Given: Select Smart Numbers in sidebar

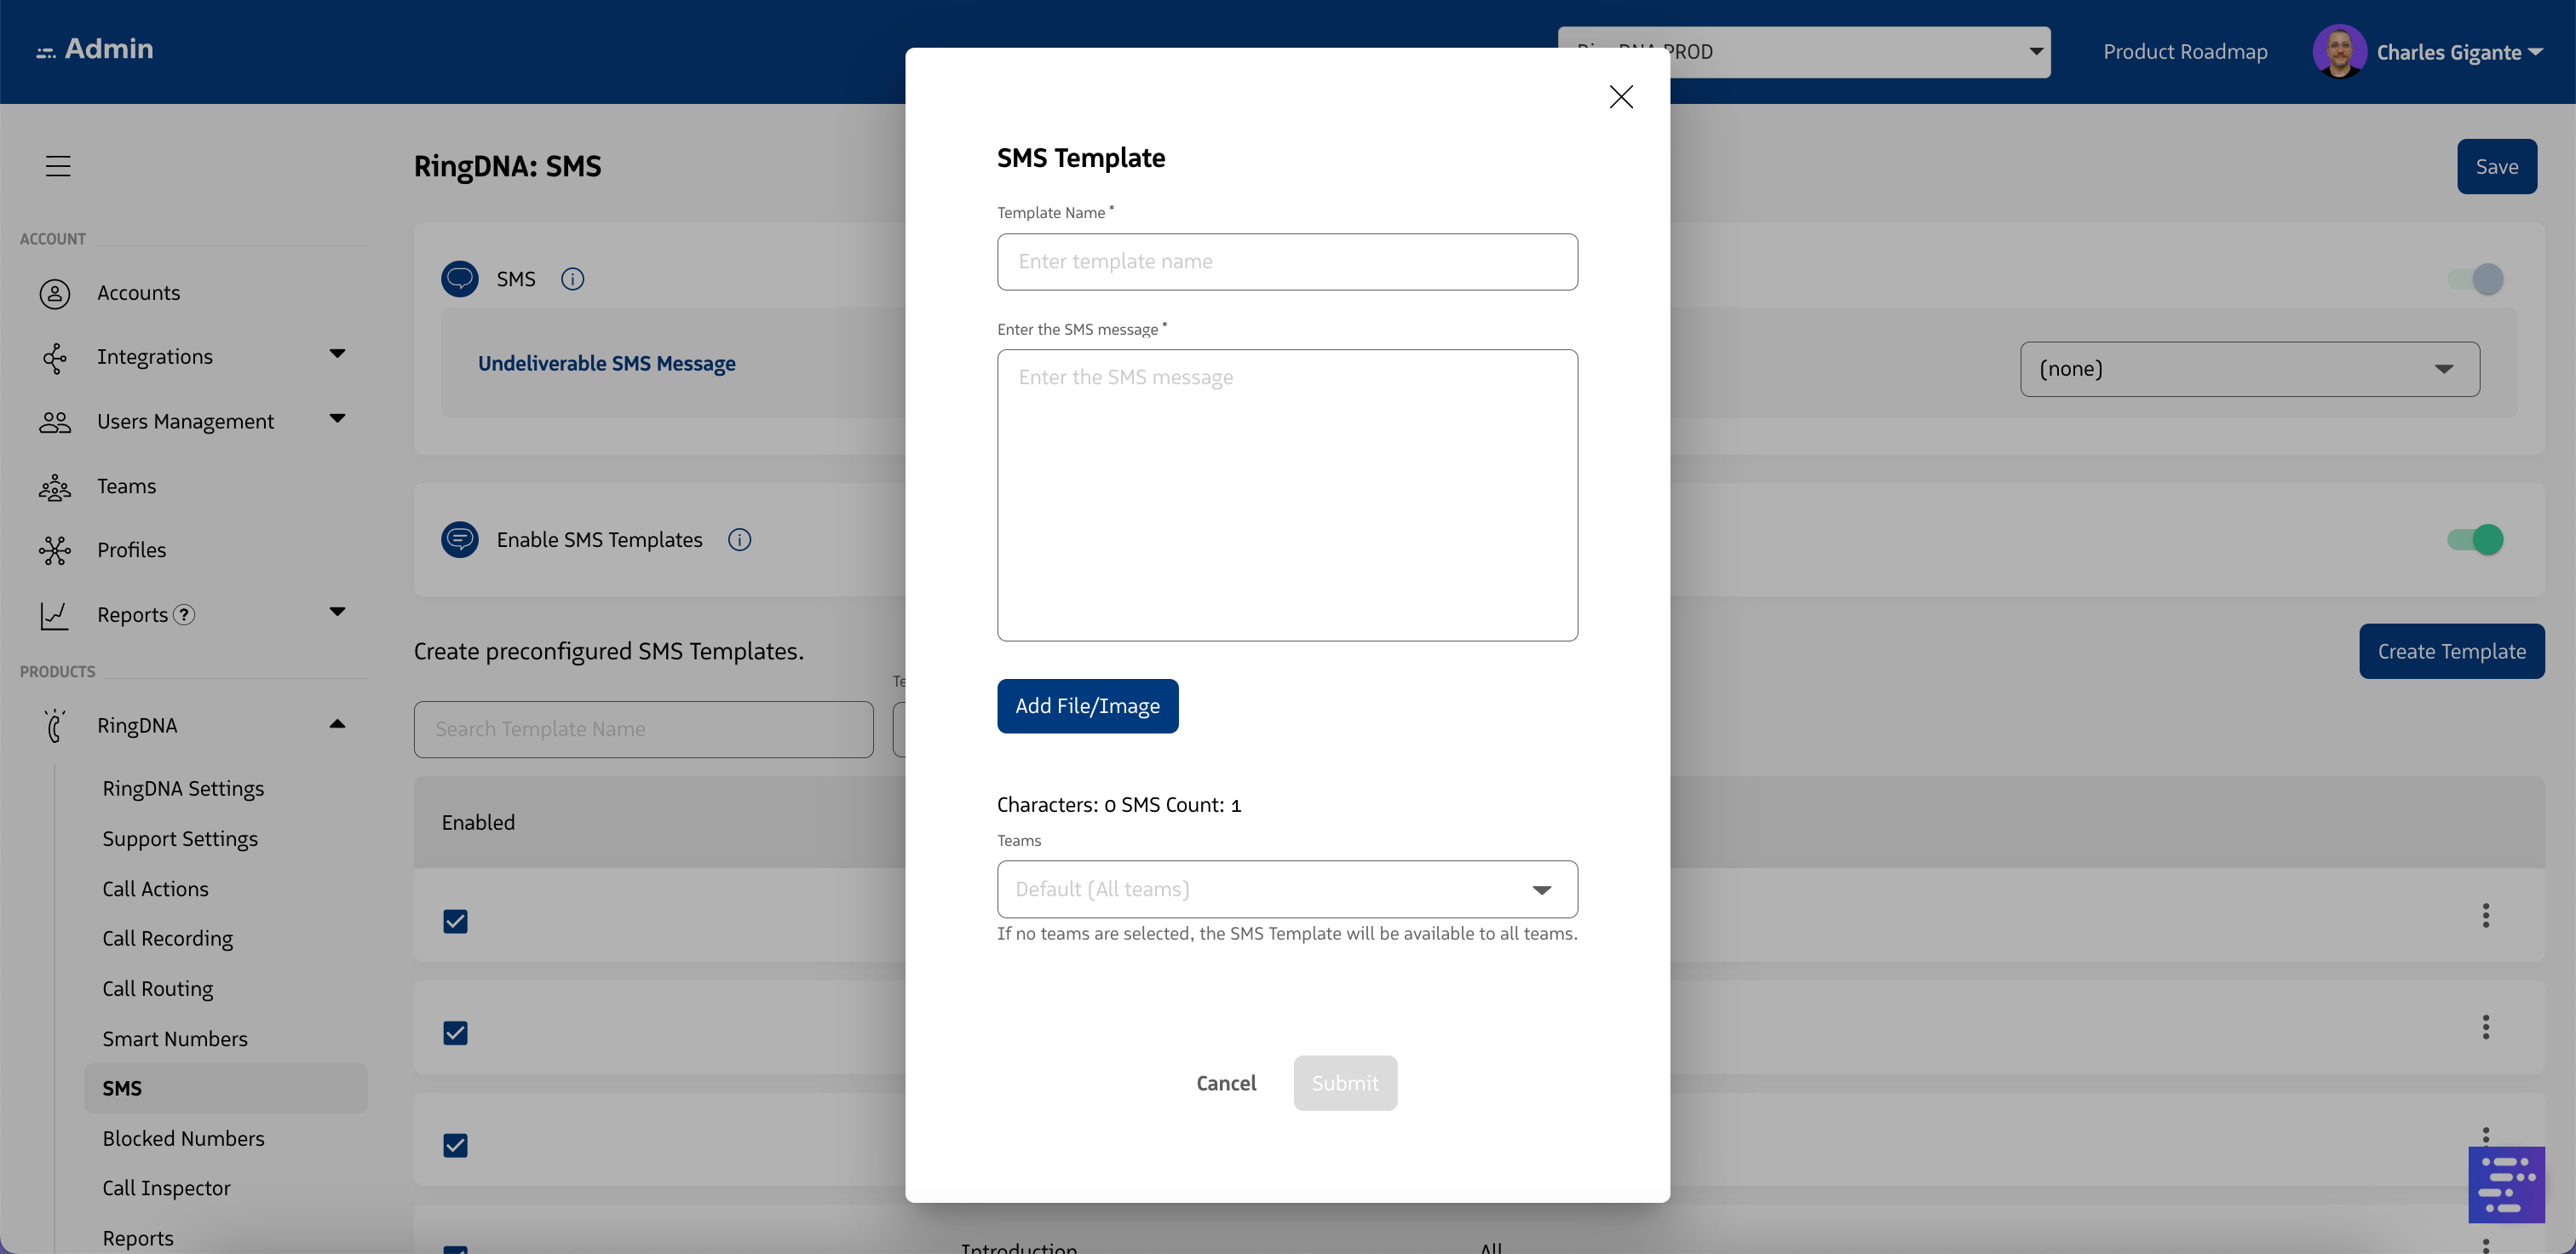Looking at the screenshot, I should [x=175, y=1039].
